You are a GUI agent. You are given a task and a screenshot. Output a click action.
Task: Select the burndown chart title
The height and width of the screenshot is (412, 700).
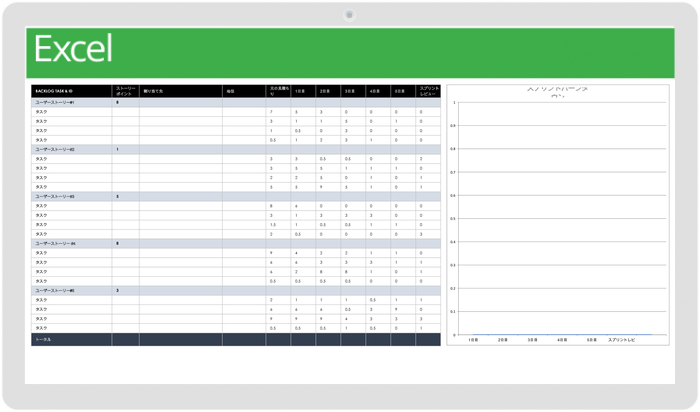pos(558,92)
